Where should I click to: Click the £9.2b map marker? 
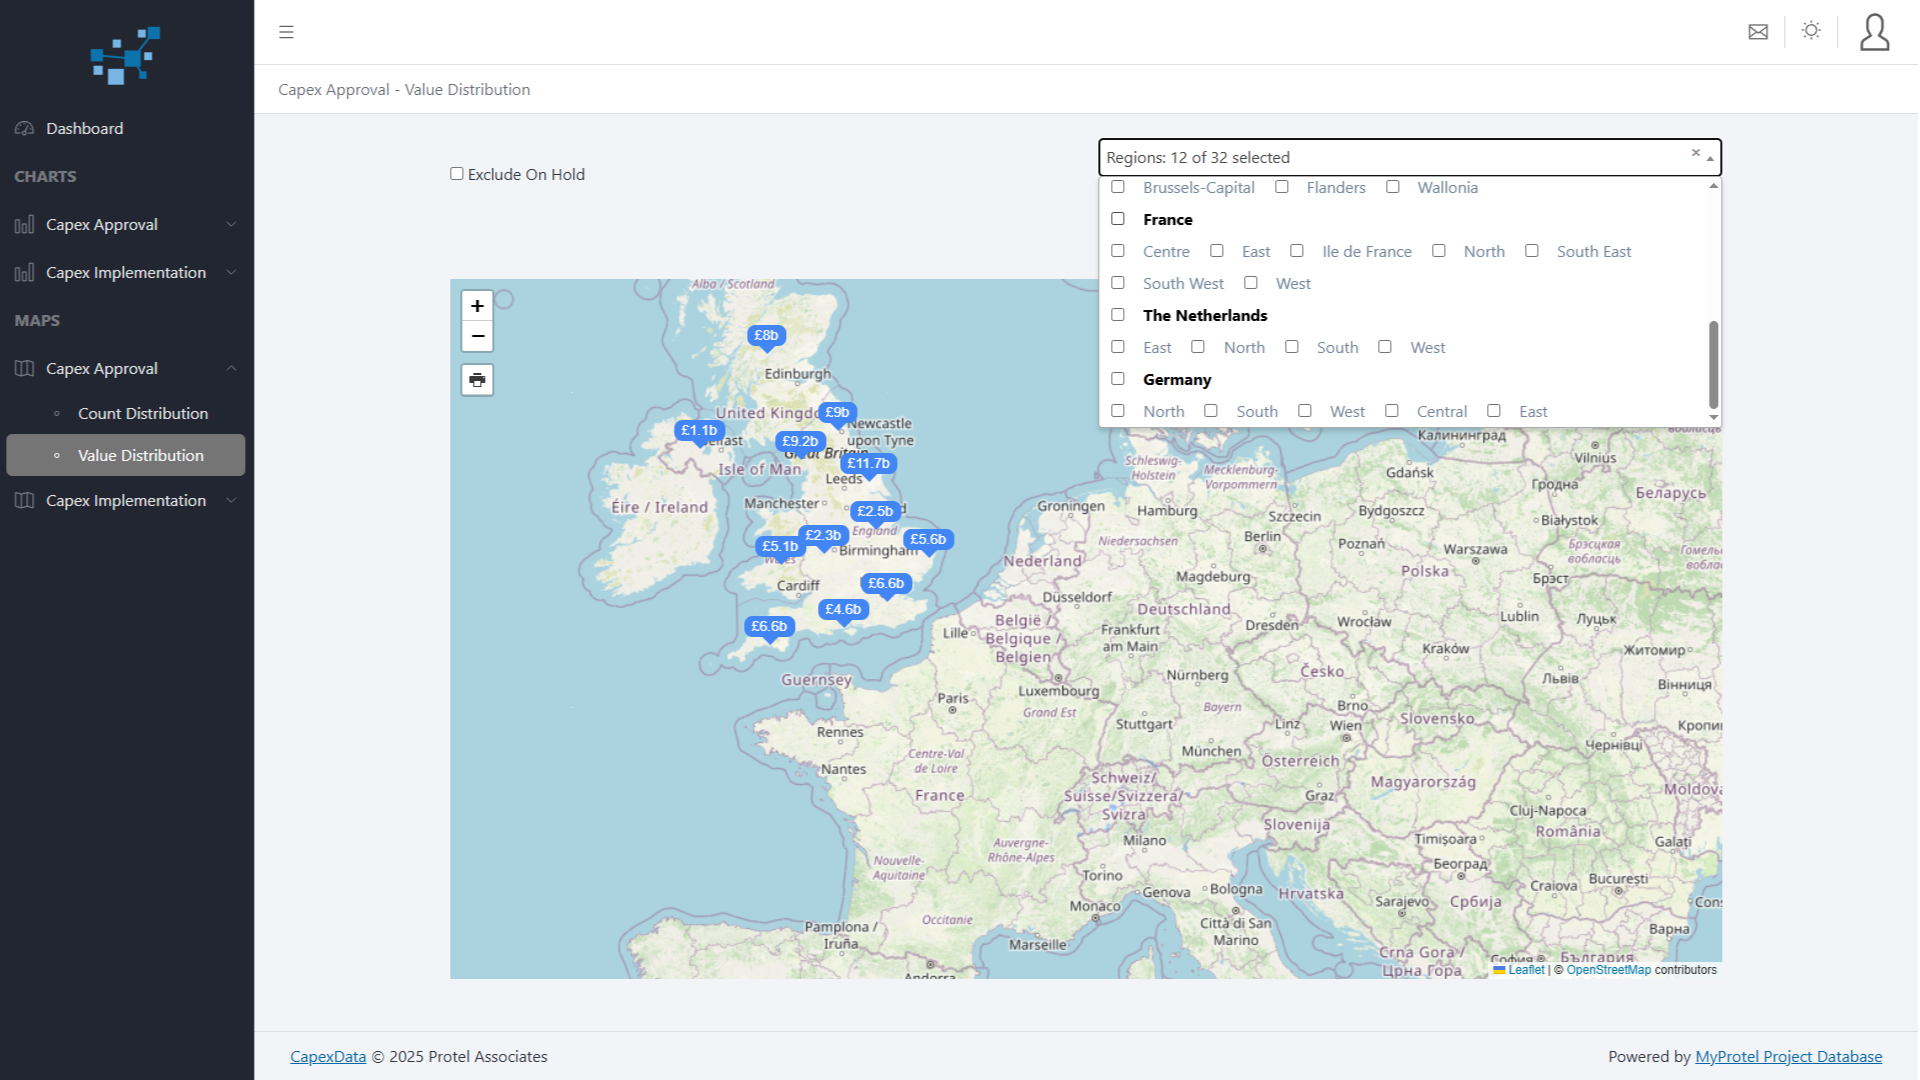pyautogui.click(x=800, y=442)
